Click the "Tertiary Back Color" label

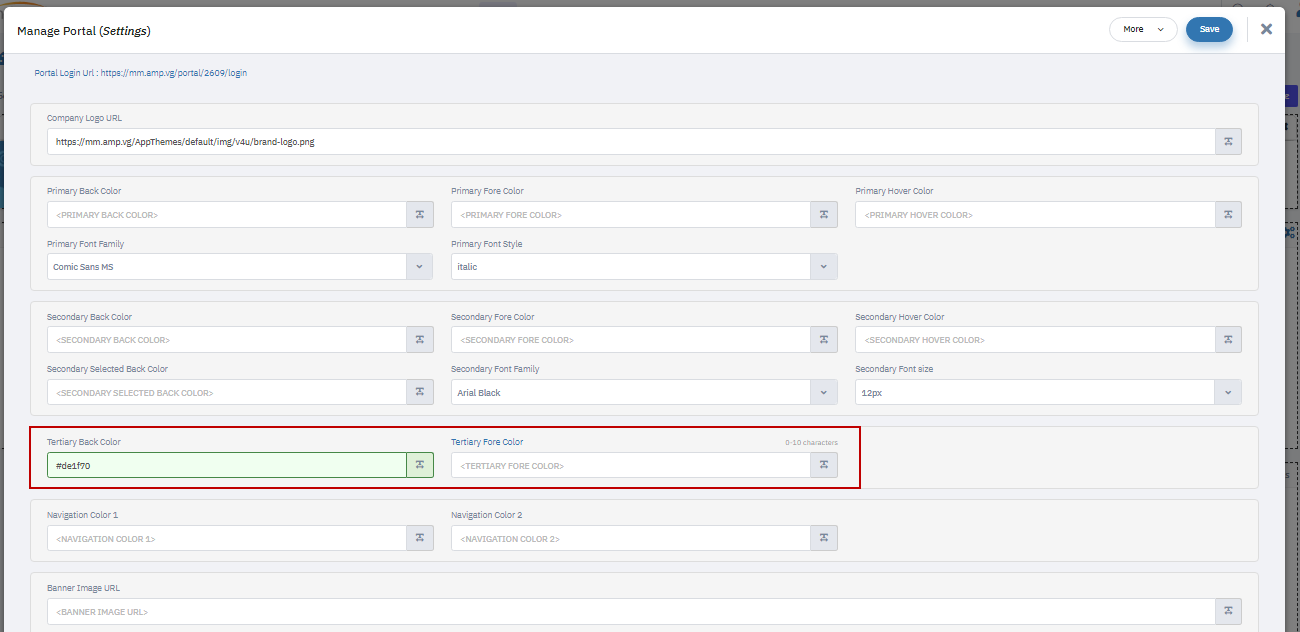coord(84,442)
